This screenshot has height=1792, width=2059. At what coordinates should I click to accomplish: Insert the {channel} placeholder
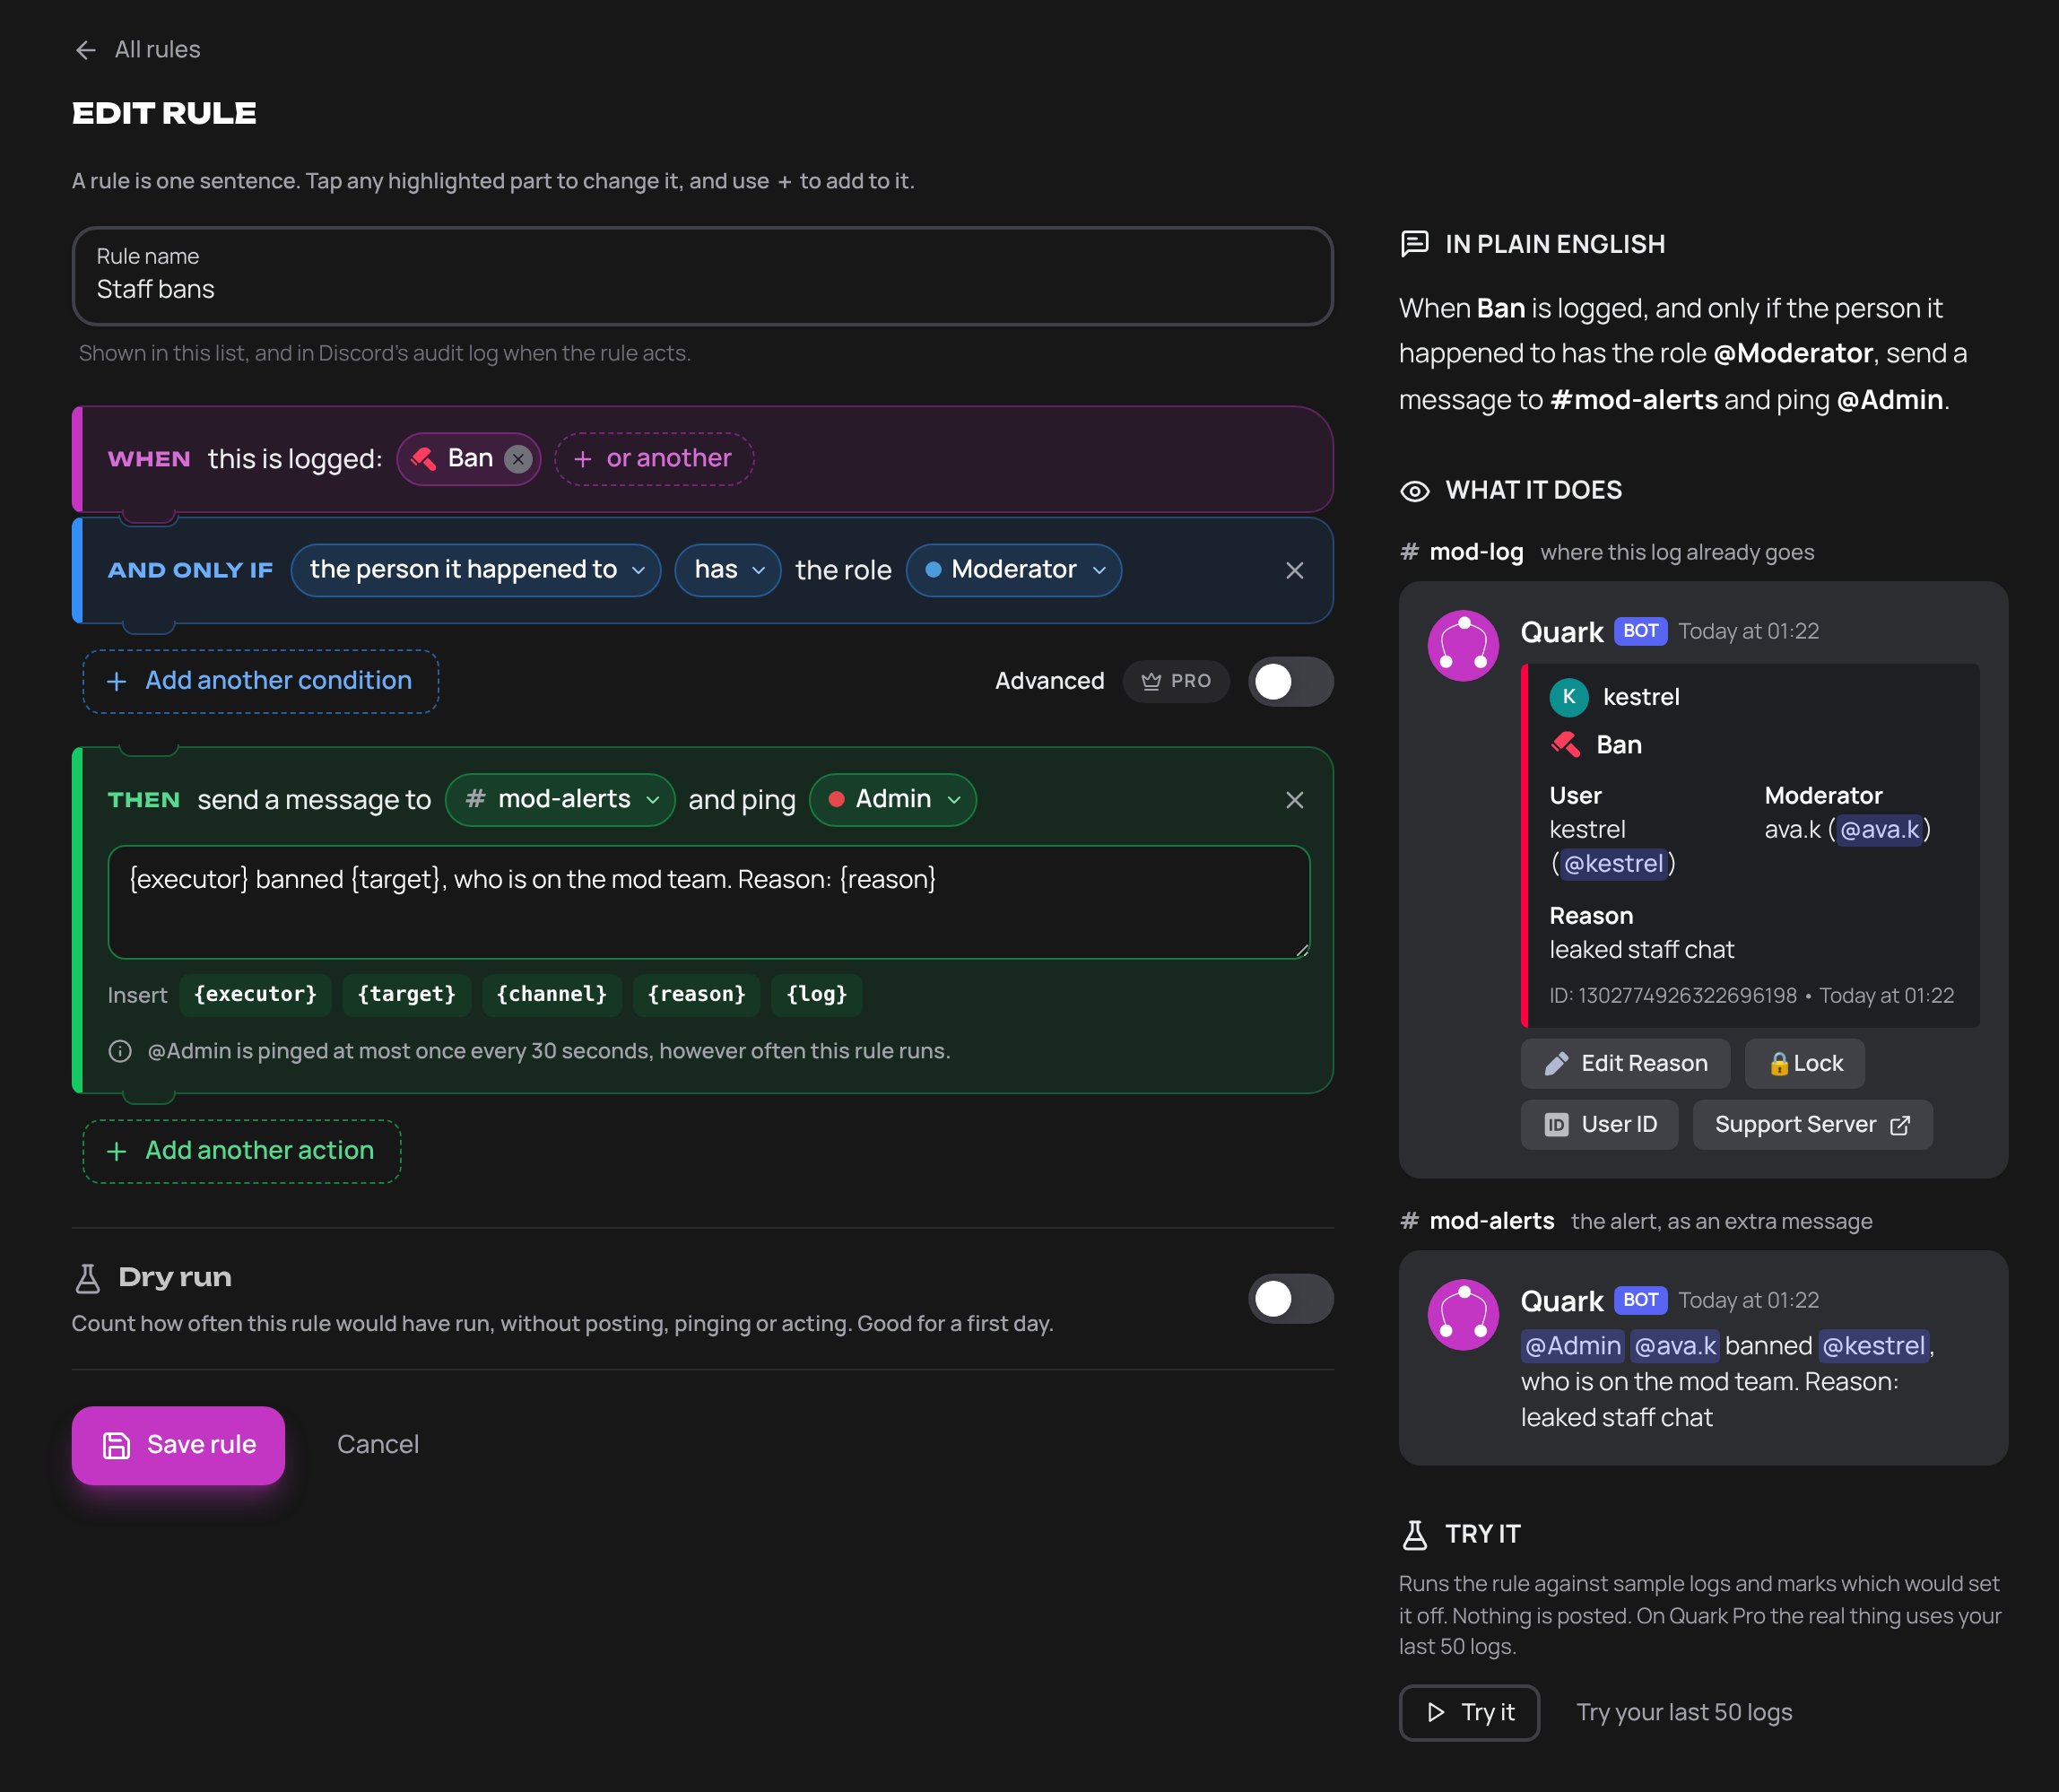pyautogui.click(x=551, y=994)
